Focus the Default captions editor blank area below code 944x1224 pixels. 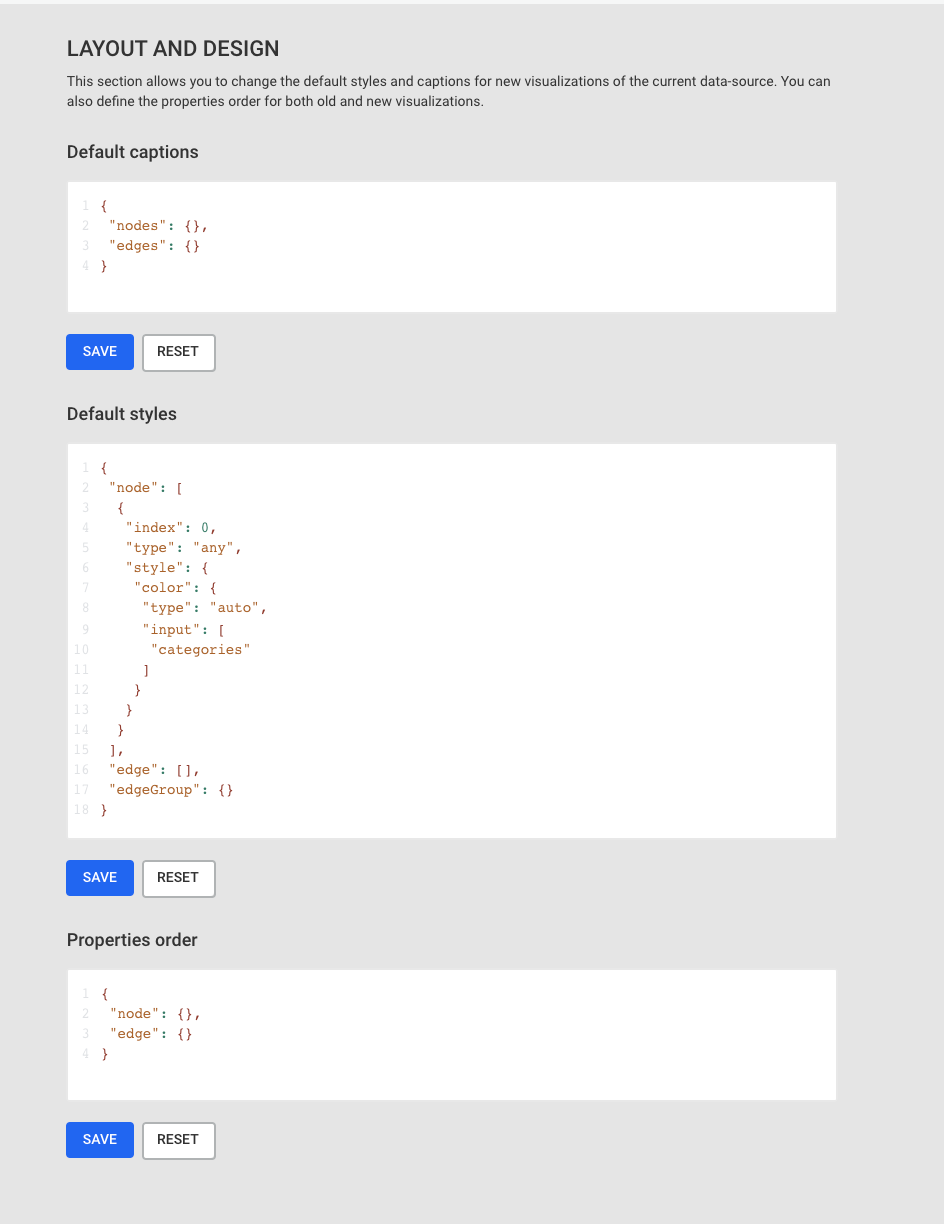[452, 292]
